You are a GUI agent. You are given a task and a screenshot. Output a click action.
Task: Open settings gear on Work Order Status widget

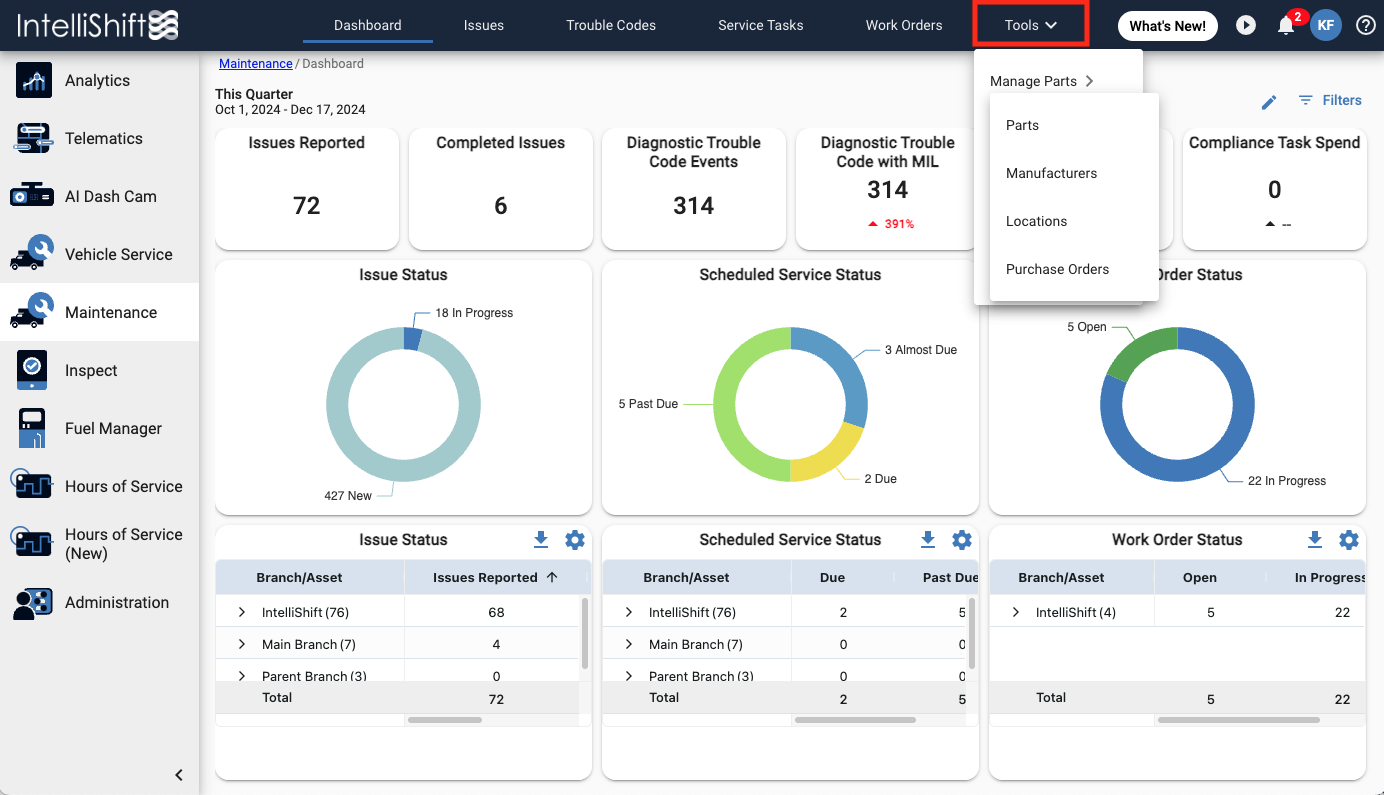1349,539
